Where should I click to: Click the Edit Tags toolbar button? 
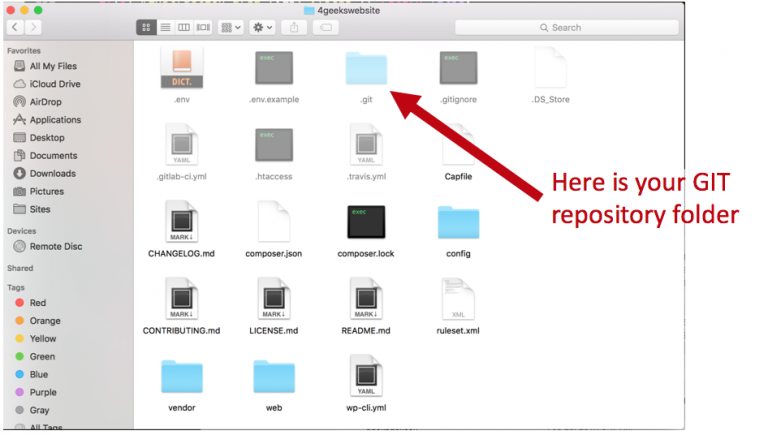326,27
